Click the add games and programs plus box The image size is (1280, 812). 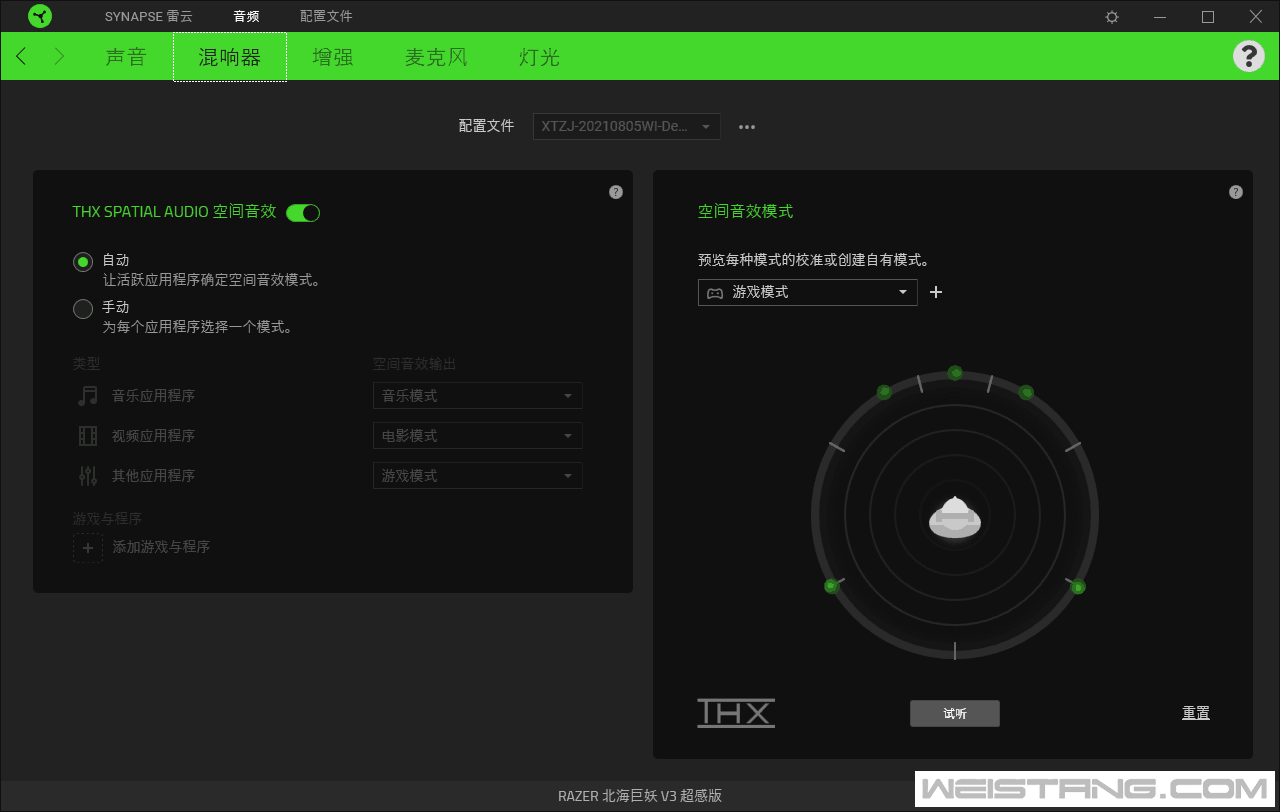(x=88, y=547)
